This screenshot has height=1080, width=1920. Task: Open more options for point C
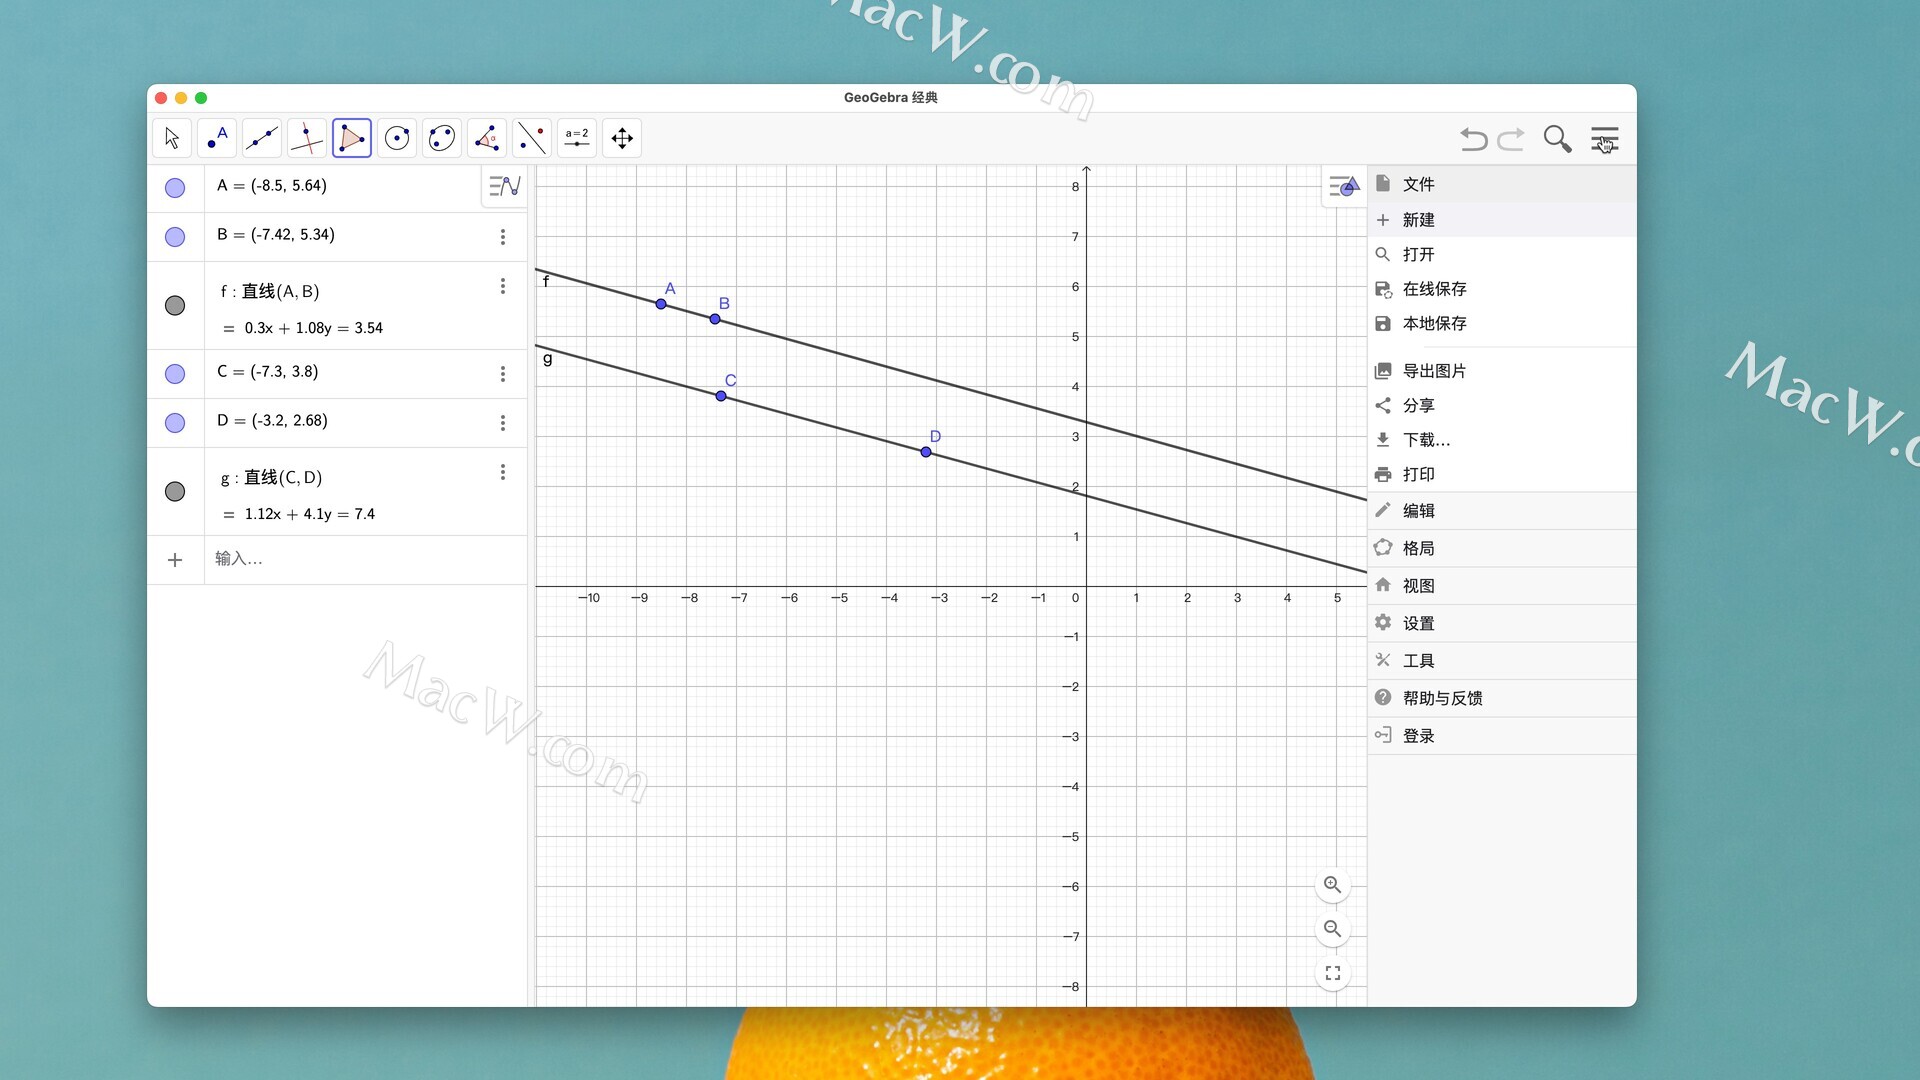(x=503, y=374)
